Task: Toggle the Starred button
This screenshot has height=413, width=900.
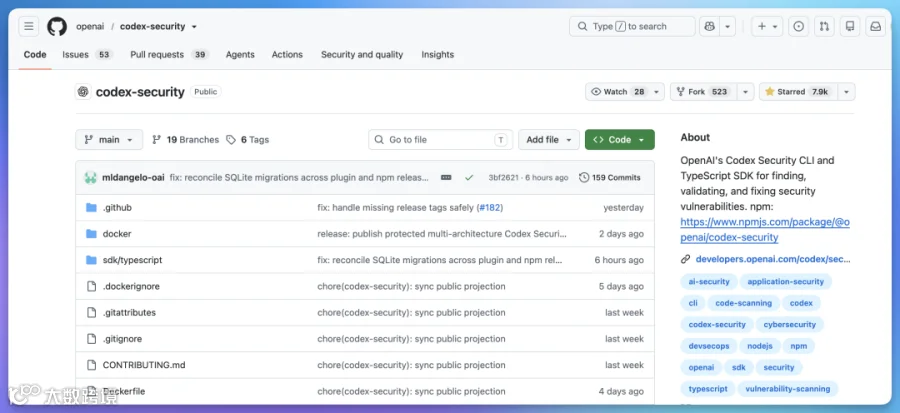Action: coord(800,92)
